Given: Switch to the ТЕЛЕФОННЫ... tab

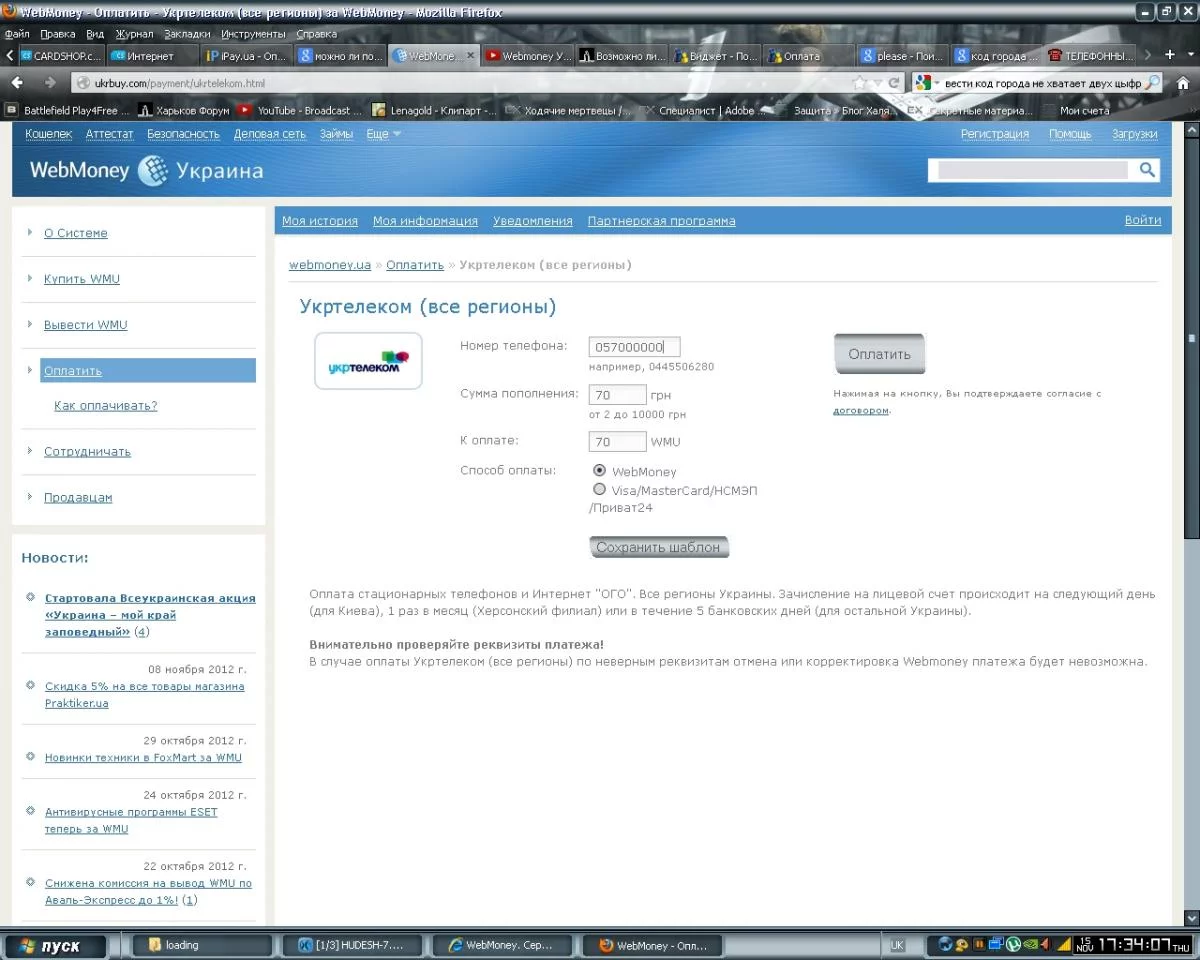Looking at the screenshot, I should click(x=1092, y=56).
